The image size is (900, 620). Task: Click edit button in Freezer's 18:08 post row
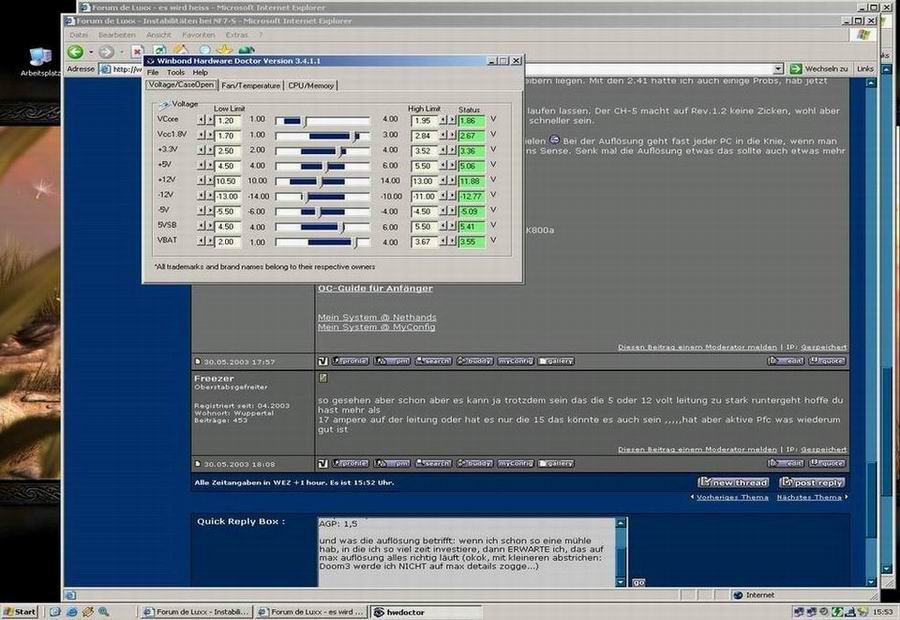786,463
